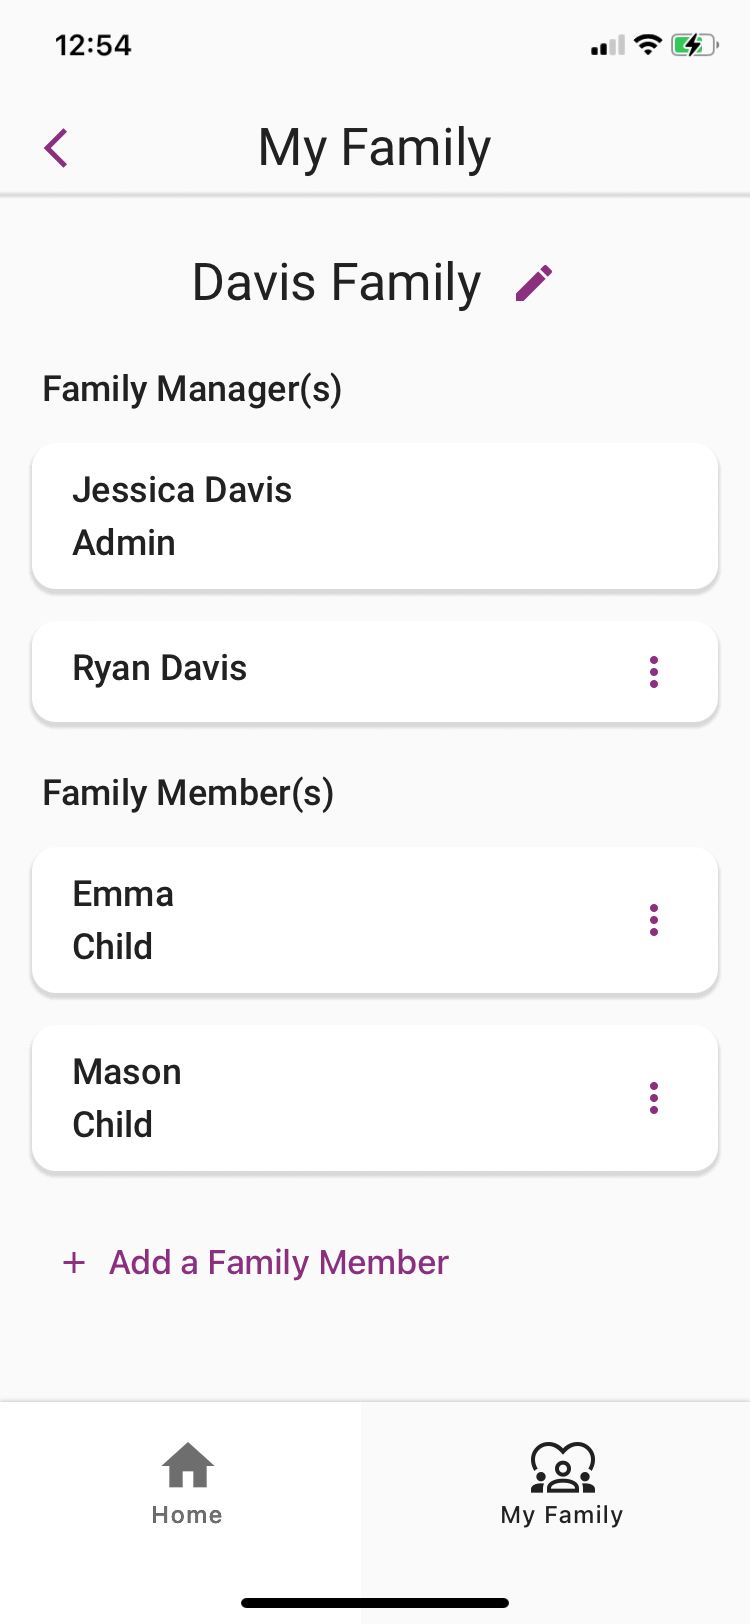Open Jessica Davis Admin card
The width and height of the screenshot is (750, 1624).
375,517
